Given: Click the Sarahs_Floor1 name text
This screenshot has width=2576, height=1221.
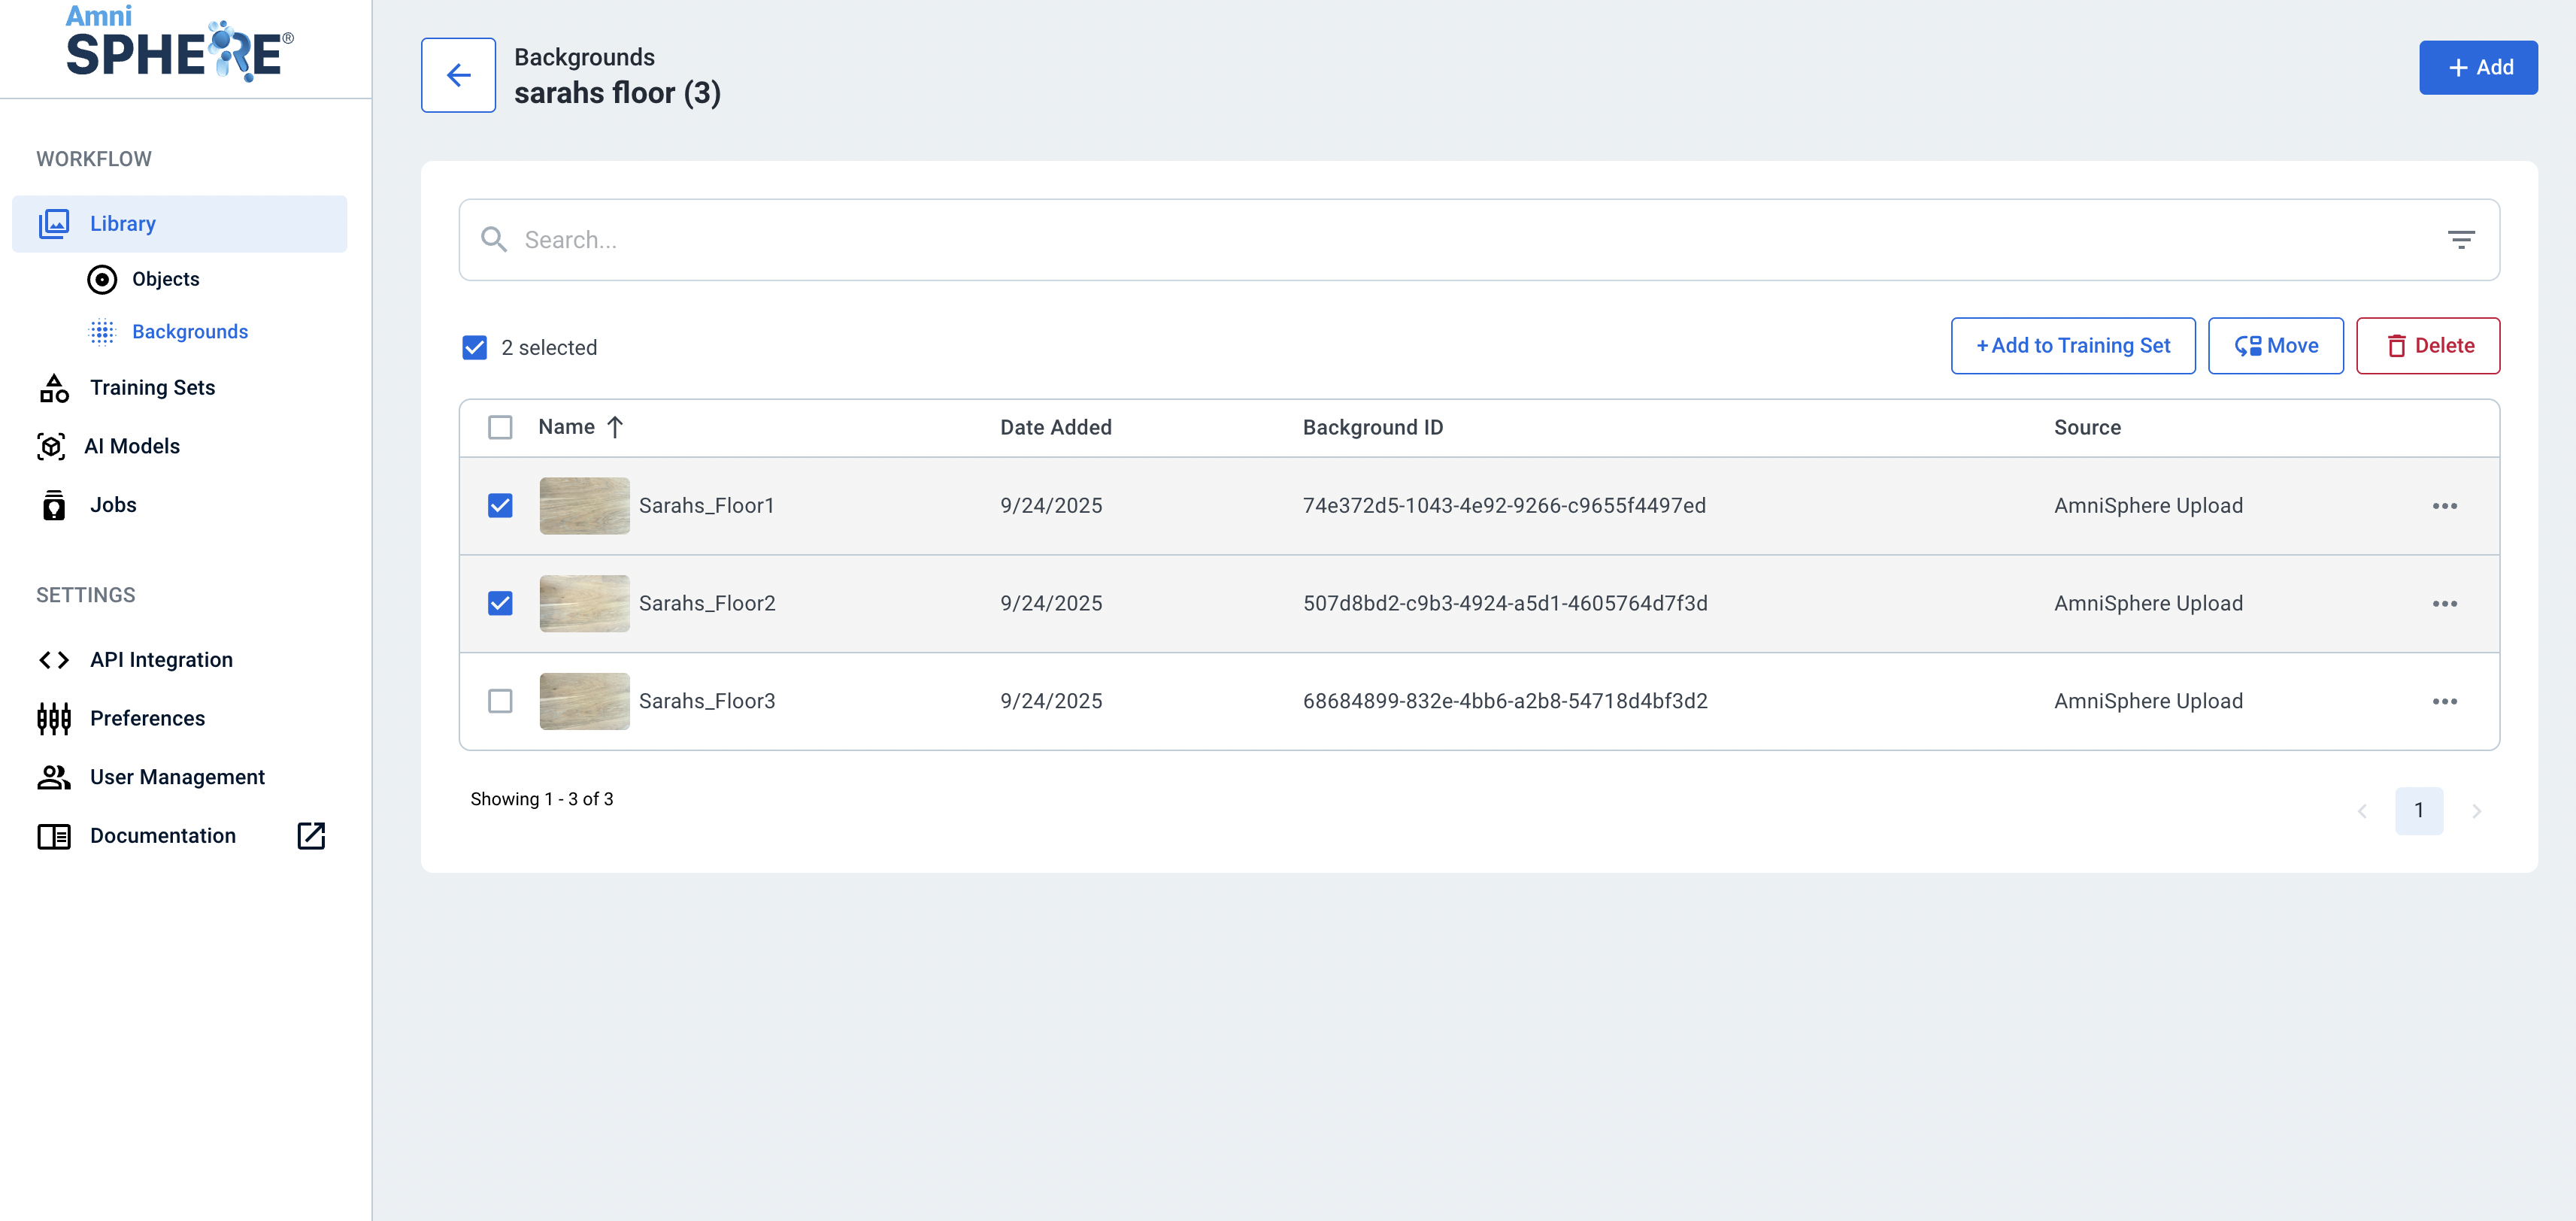Looking at the screenshot, I should click(x=707, y=506).
